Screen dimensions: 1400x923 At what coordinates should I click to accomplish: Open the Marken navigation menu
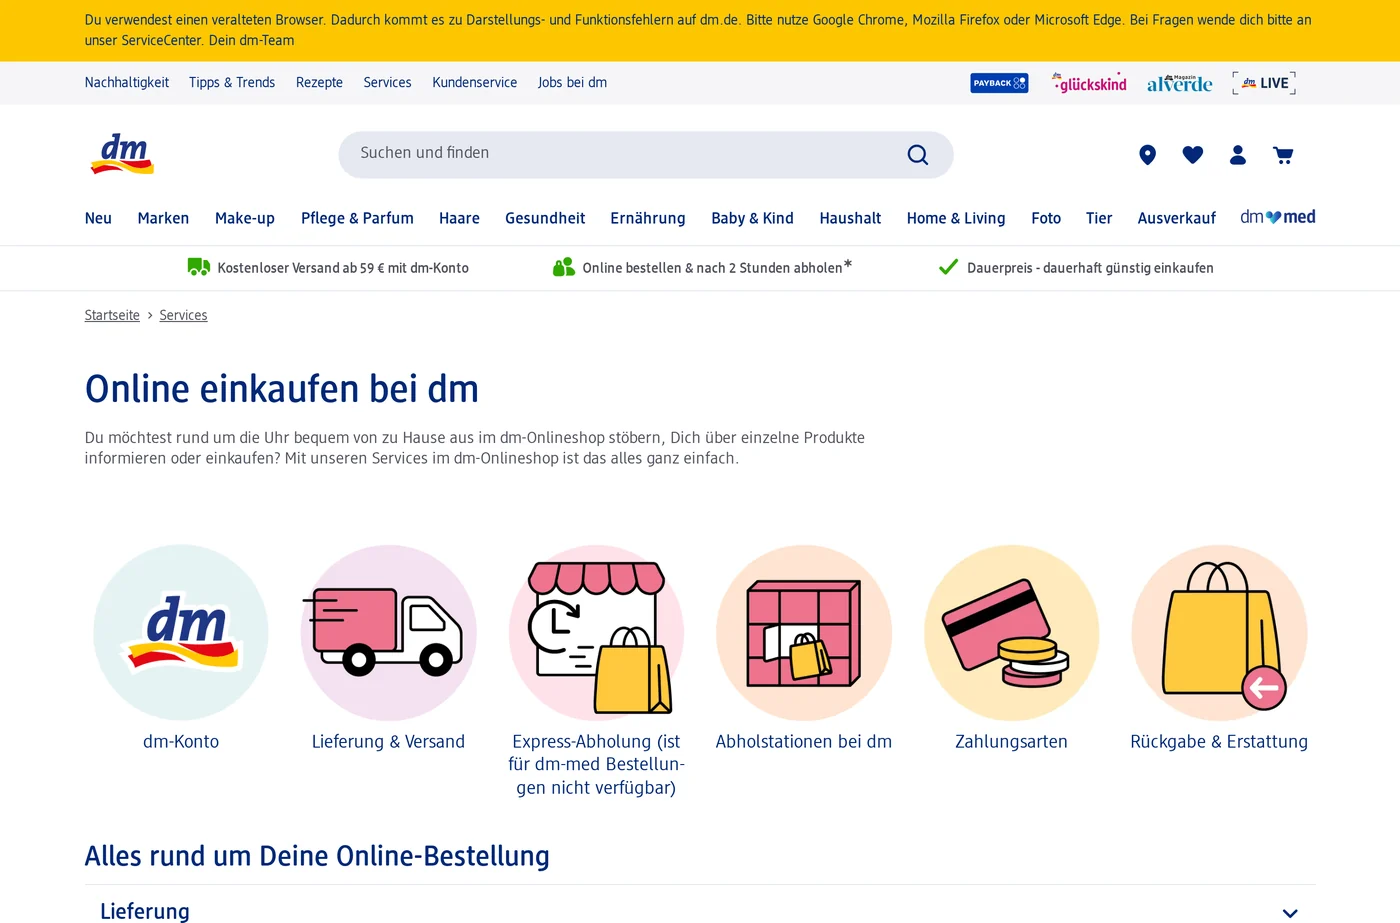tap(163, 218)
